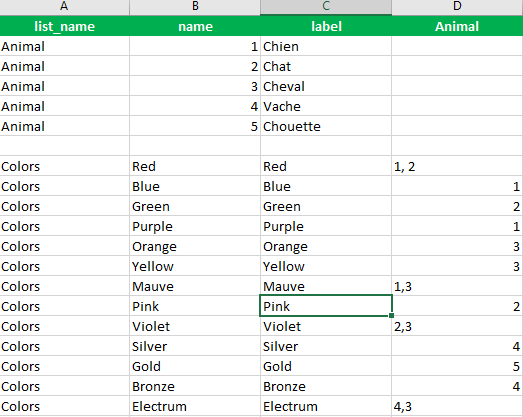Click the Cheval label cell
Viewport: 523px width, 417px height.
(326, 86)
